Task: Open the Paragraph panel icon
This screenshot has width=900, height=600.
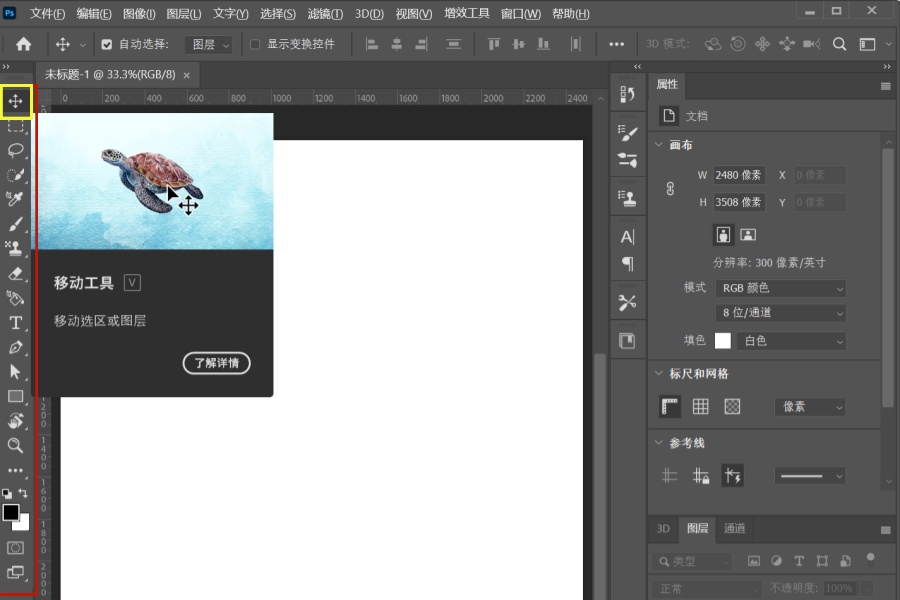Action: 627,264
